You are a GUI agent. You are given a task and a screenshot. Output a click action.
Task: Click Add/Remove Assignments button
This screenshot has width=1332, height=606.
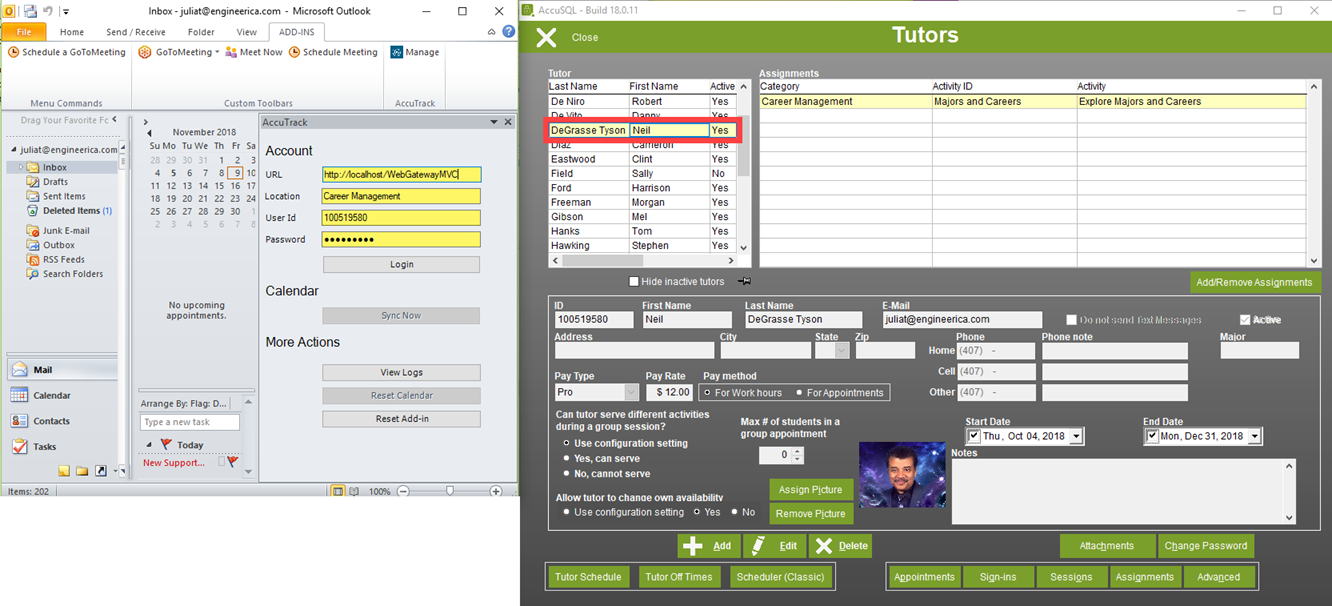coord(1254,282)
